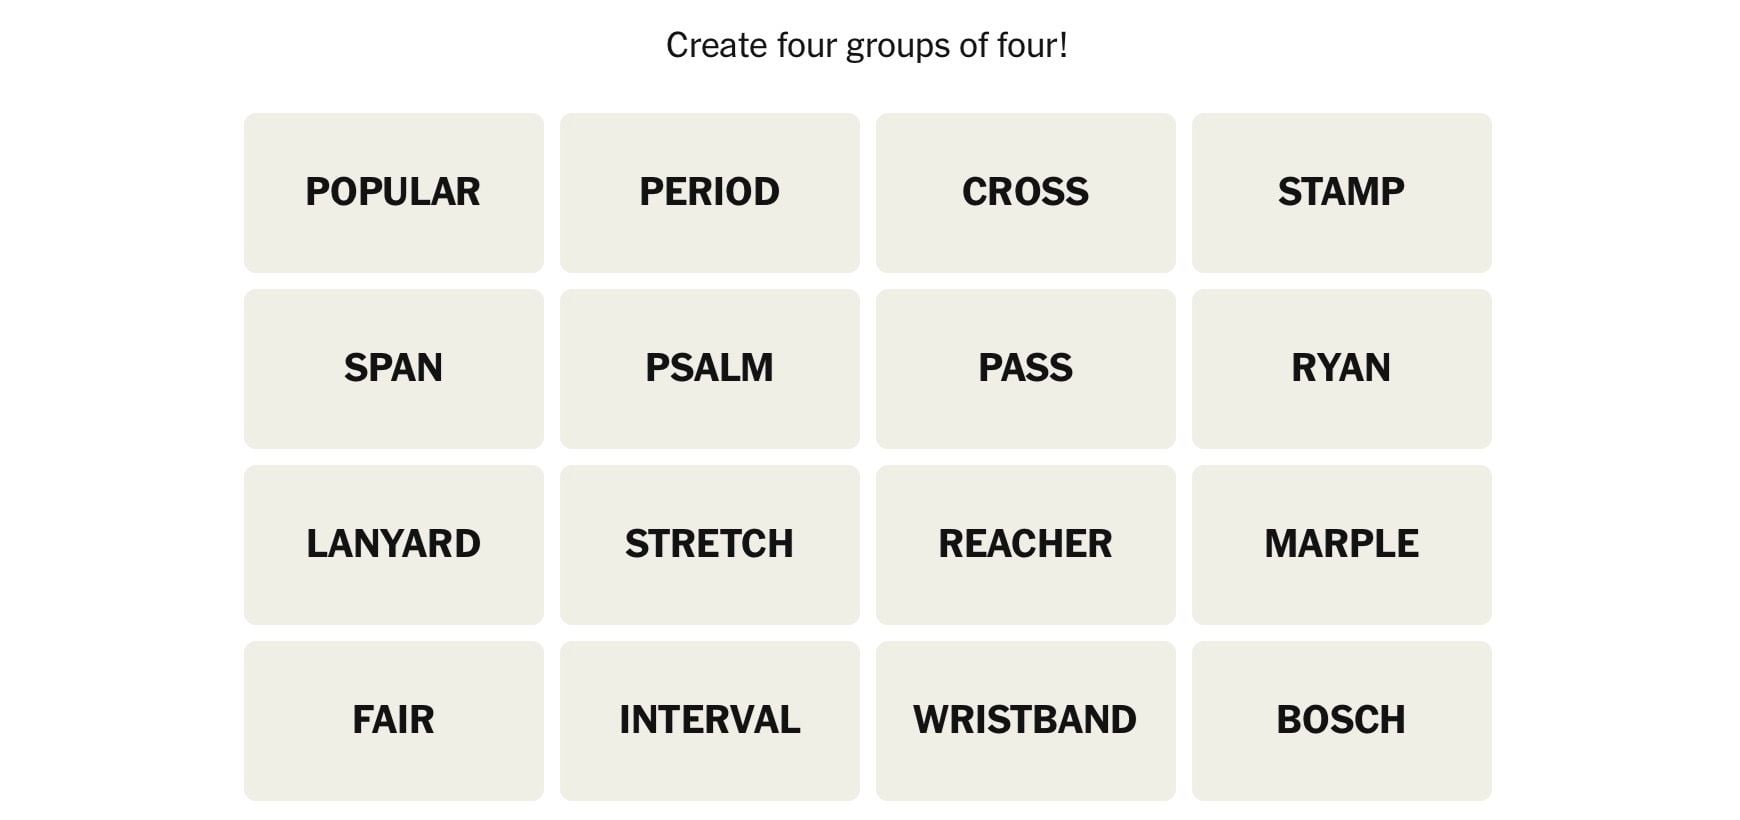The image size is (1740, 820).
Task: Pick the STRETCH tile
Action: (x=709, y=544)
